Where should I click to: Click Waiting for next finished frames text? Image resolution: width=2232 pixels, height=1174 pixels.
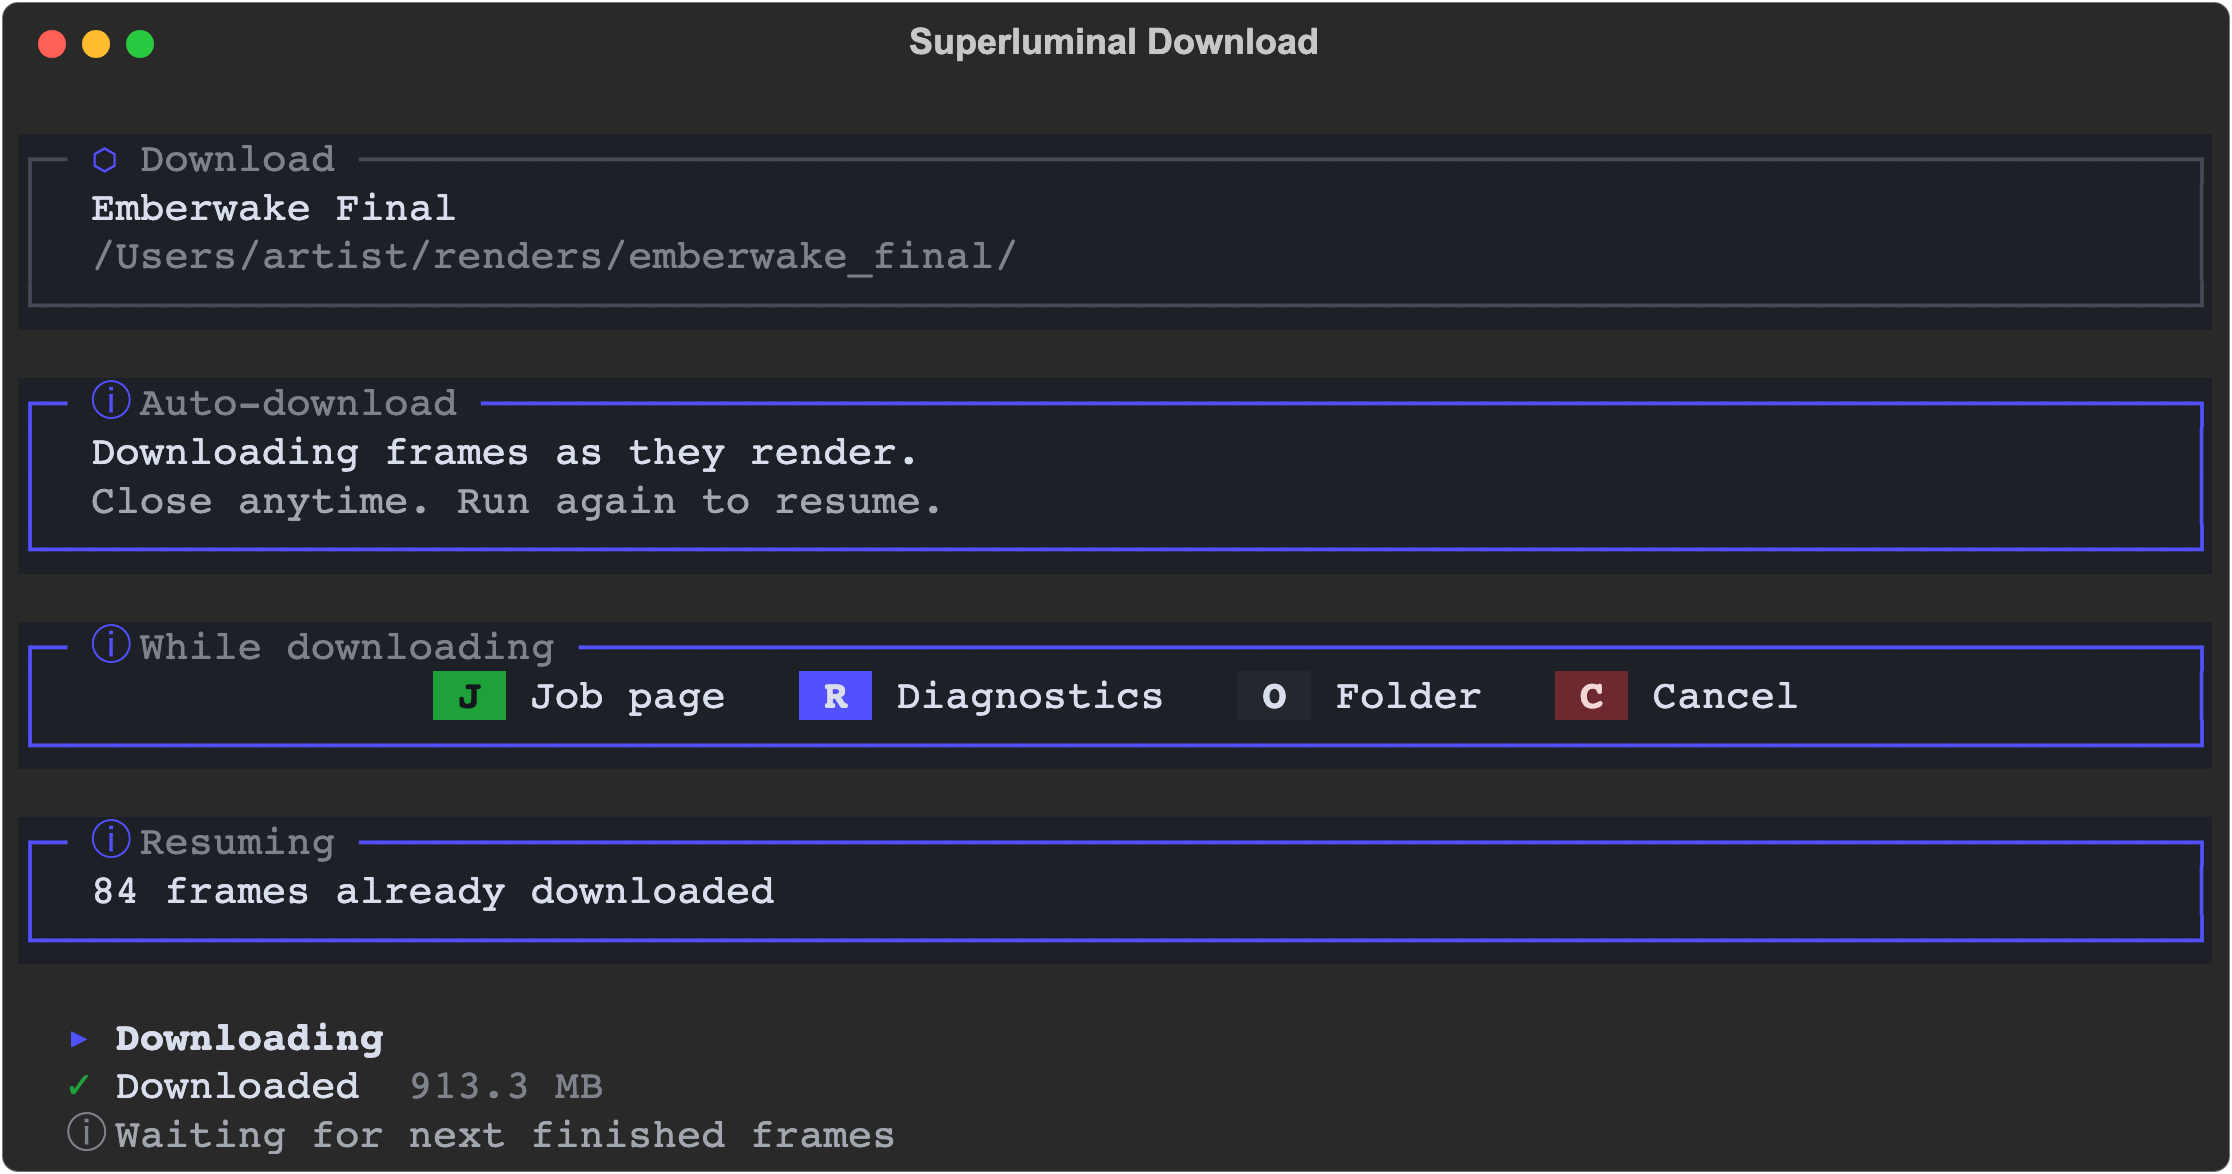pos(505,1135)
